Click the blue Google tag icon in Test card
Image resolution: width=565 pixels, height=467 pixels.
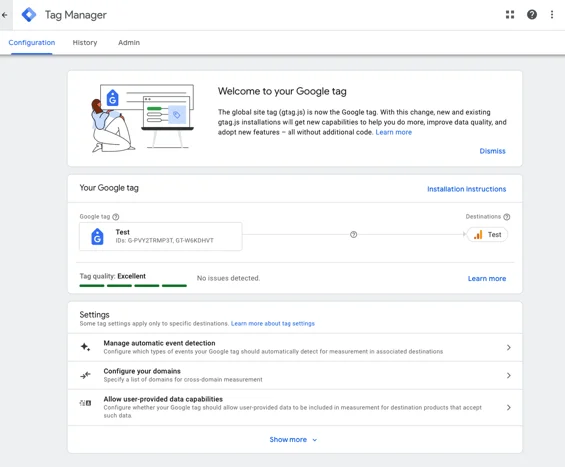click(97, 237)
